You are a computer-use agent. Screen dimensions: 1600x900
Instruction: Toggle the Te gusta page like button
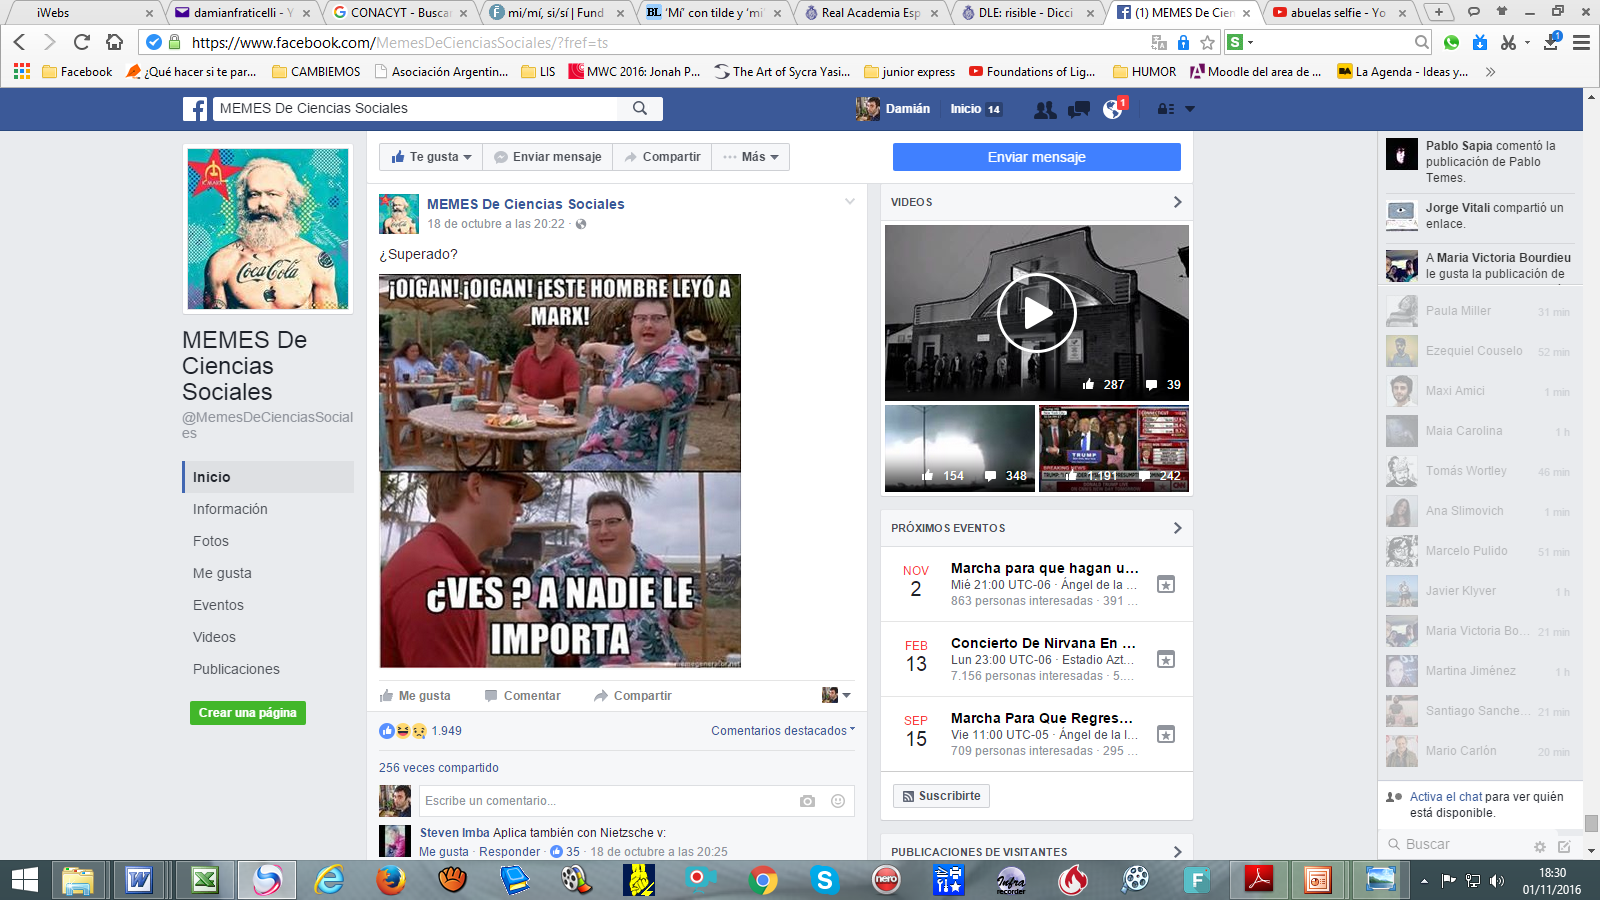[431, 157]
